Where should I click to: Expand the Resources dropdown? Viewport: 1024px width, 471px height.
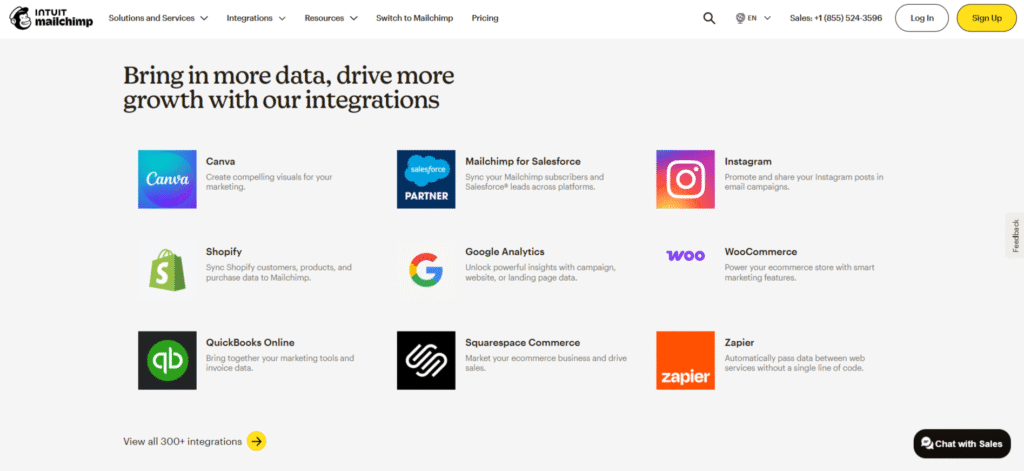331,18
